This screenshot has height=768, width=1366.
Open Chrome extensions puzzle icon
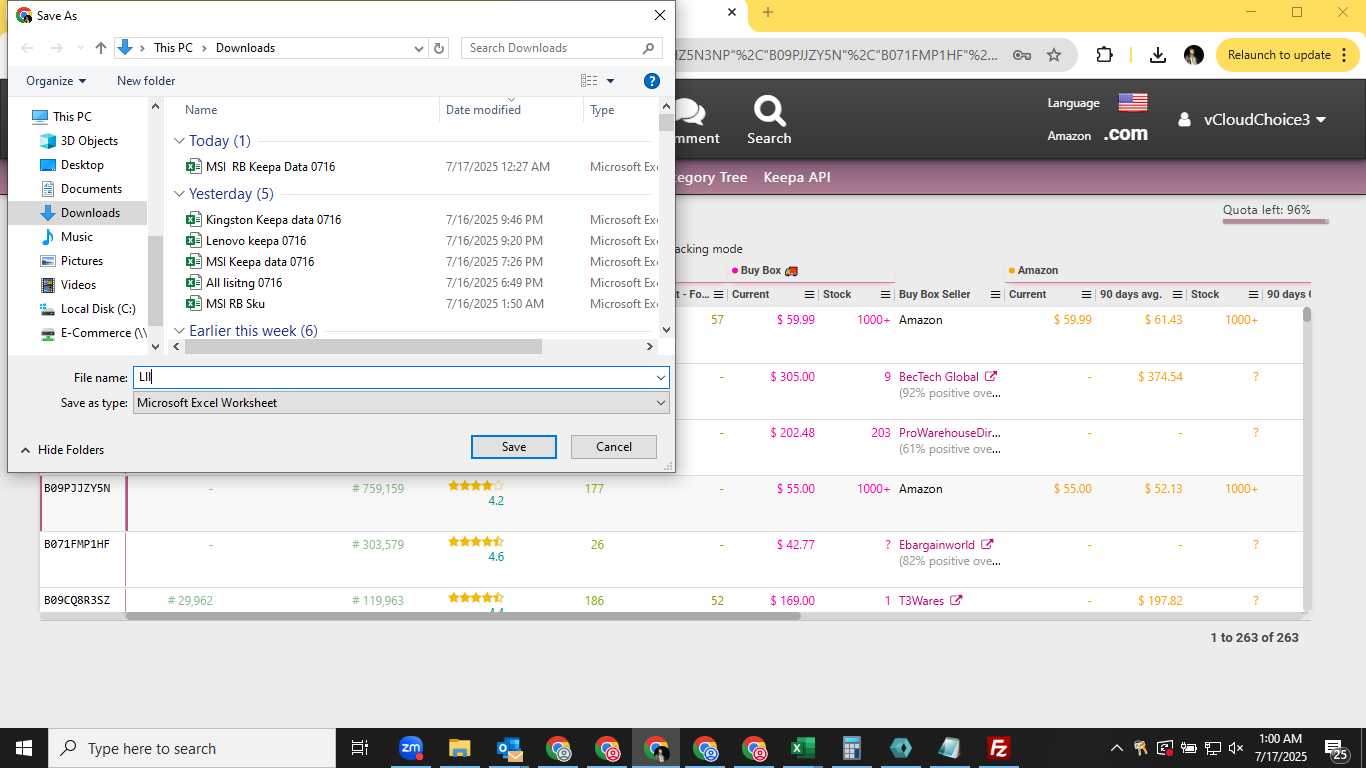(1104, 55)
